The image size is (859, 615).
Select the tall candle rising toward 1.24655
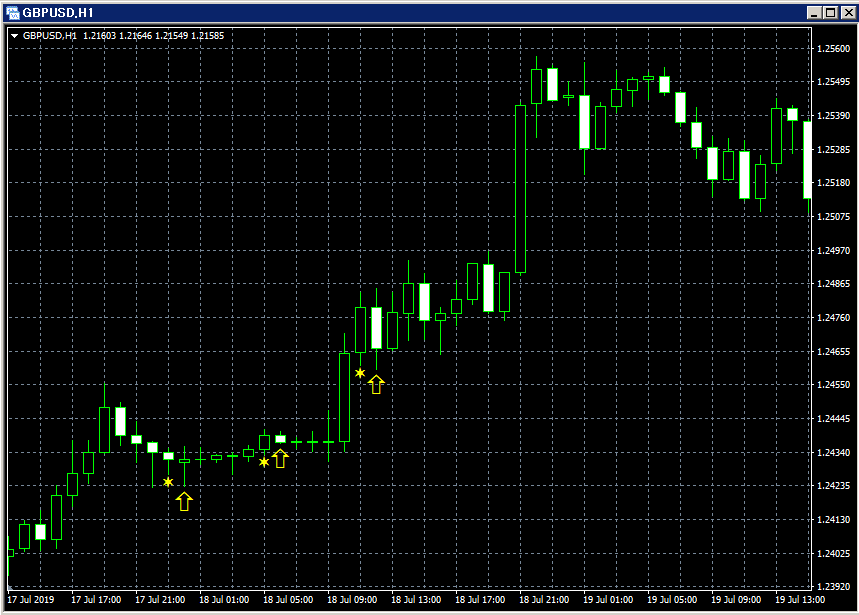(x=344, y=397)
